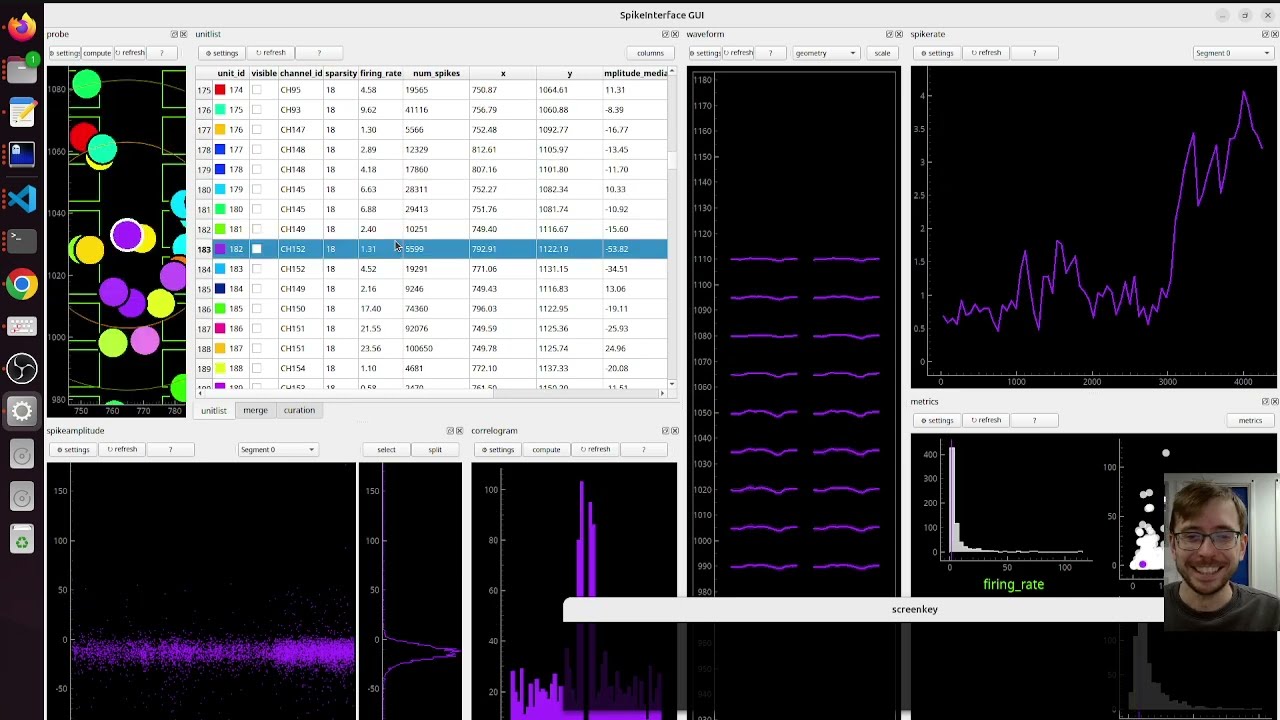Viewport: 1280px width, 720px height.
Task: Float the probe panel
Action: (x=174, y=34)
